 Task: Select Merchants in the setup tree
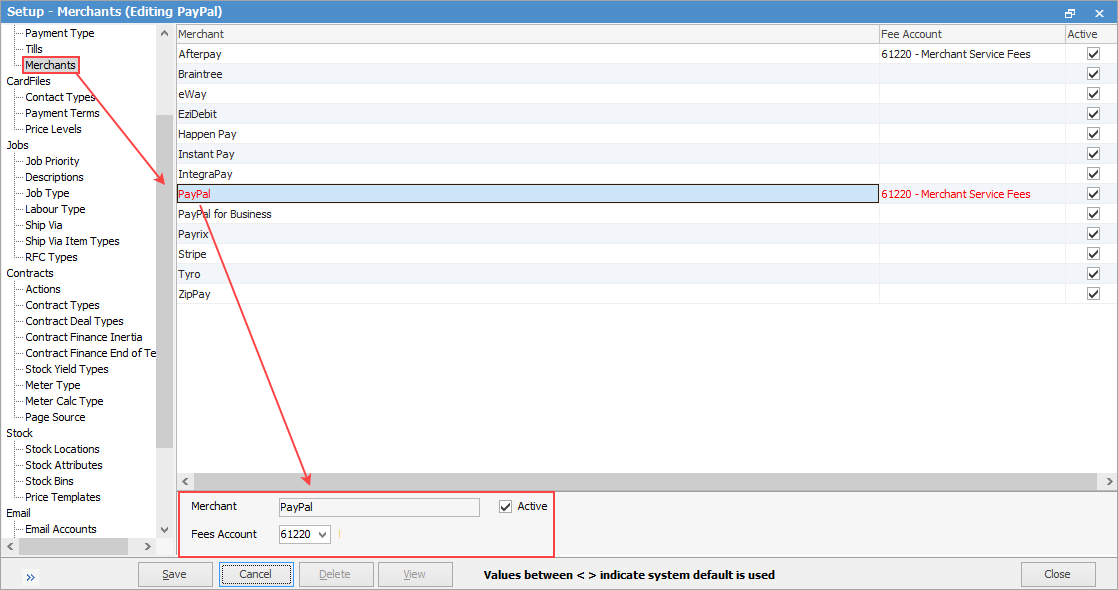50,65
